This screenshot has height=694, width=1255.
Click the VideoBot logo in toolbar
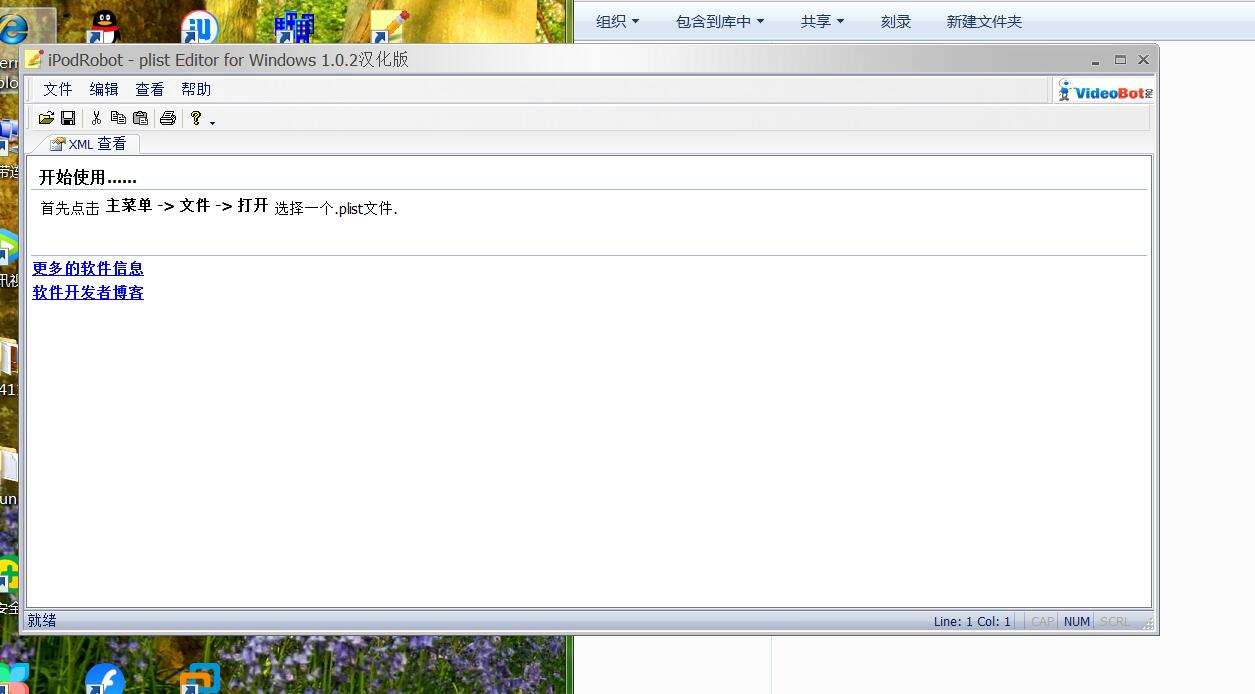tap(1105, 91)
